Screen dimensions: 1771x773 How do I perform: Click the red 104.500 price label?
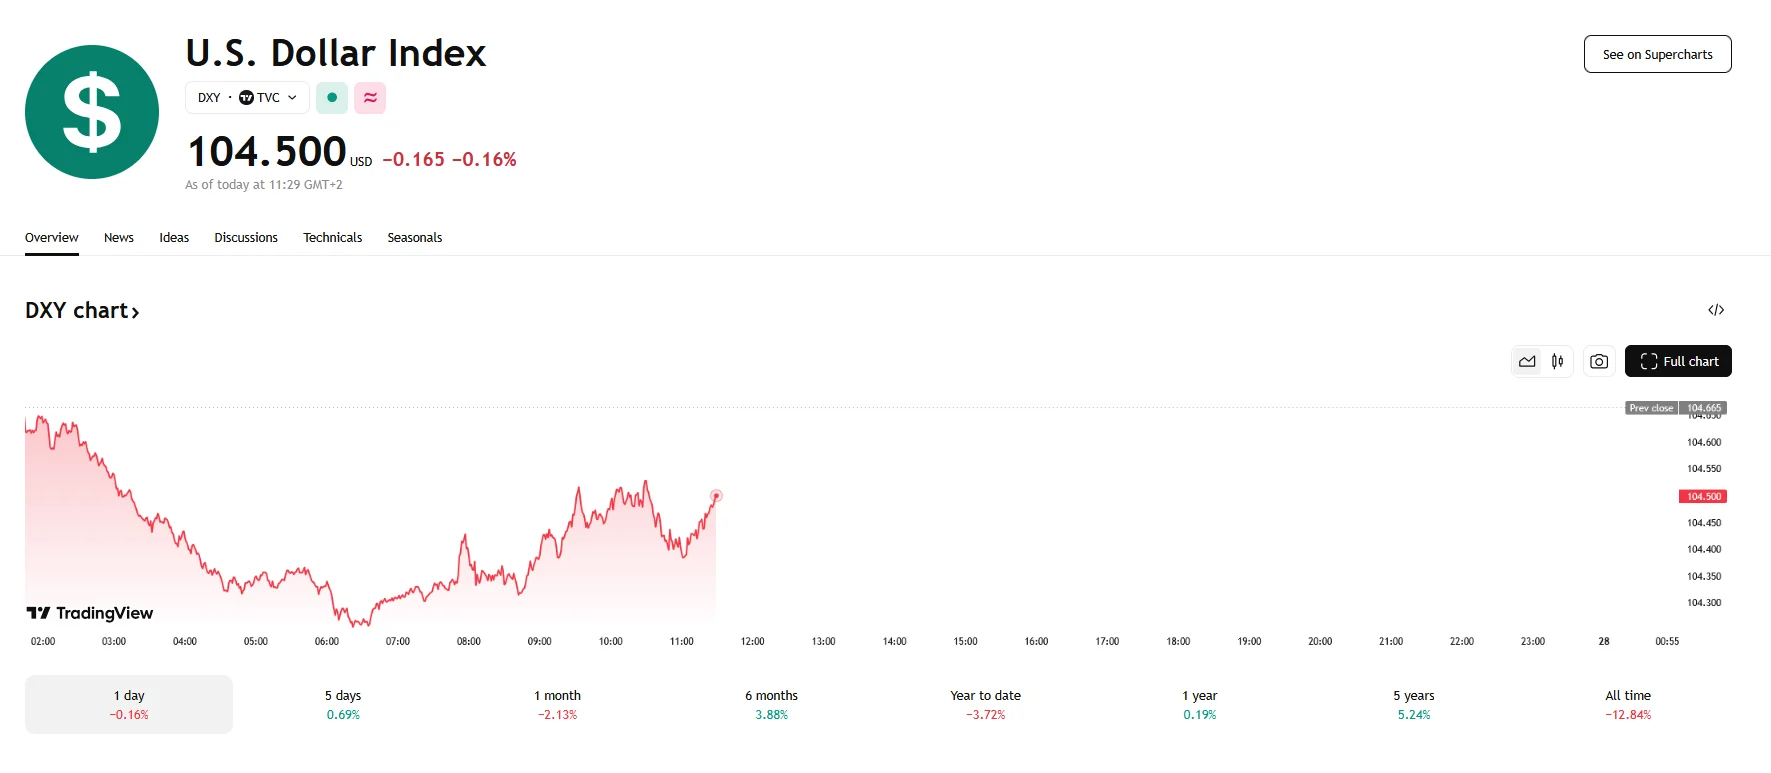pyautogui.click(x=1703, y=496)
